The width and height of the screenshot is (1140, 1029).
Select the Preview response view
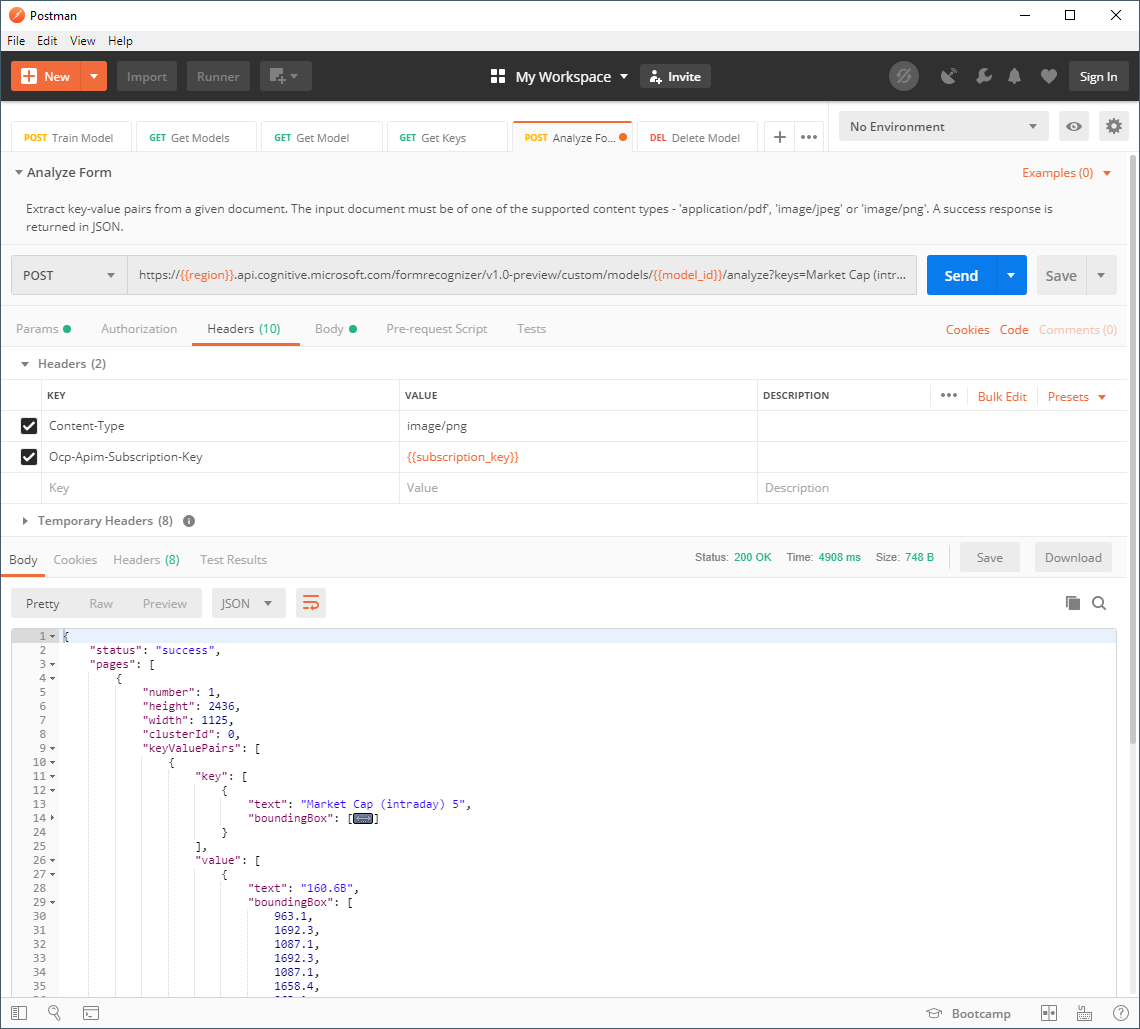pyautogui.click(x=165, y=604)
